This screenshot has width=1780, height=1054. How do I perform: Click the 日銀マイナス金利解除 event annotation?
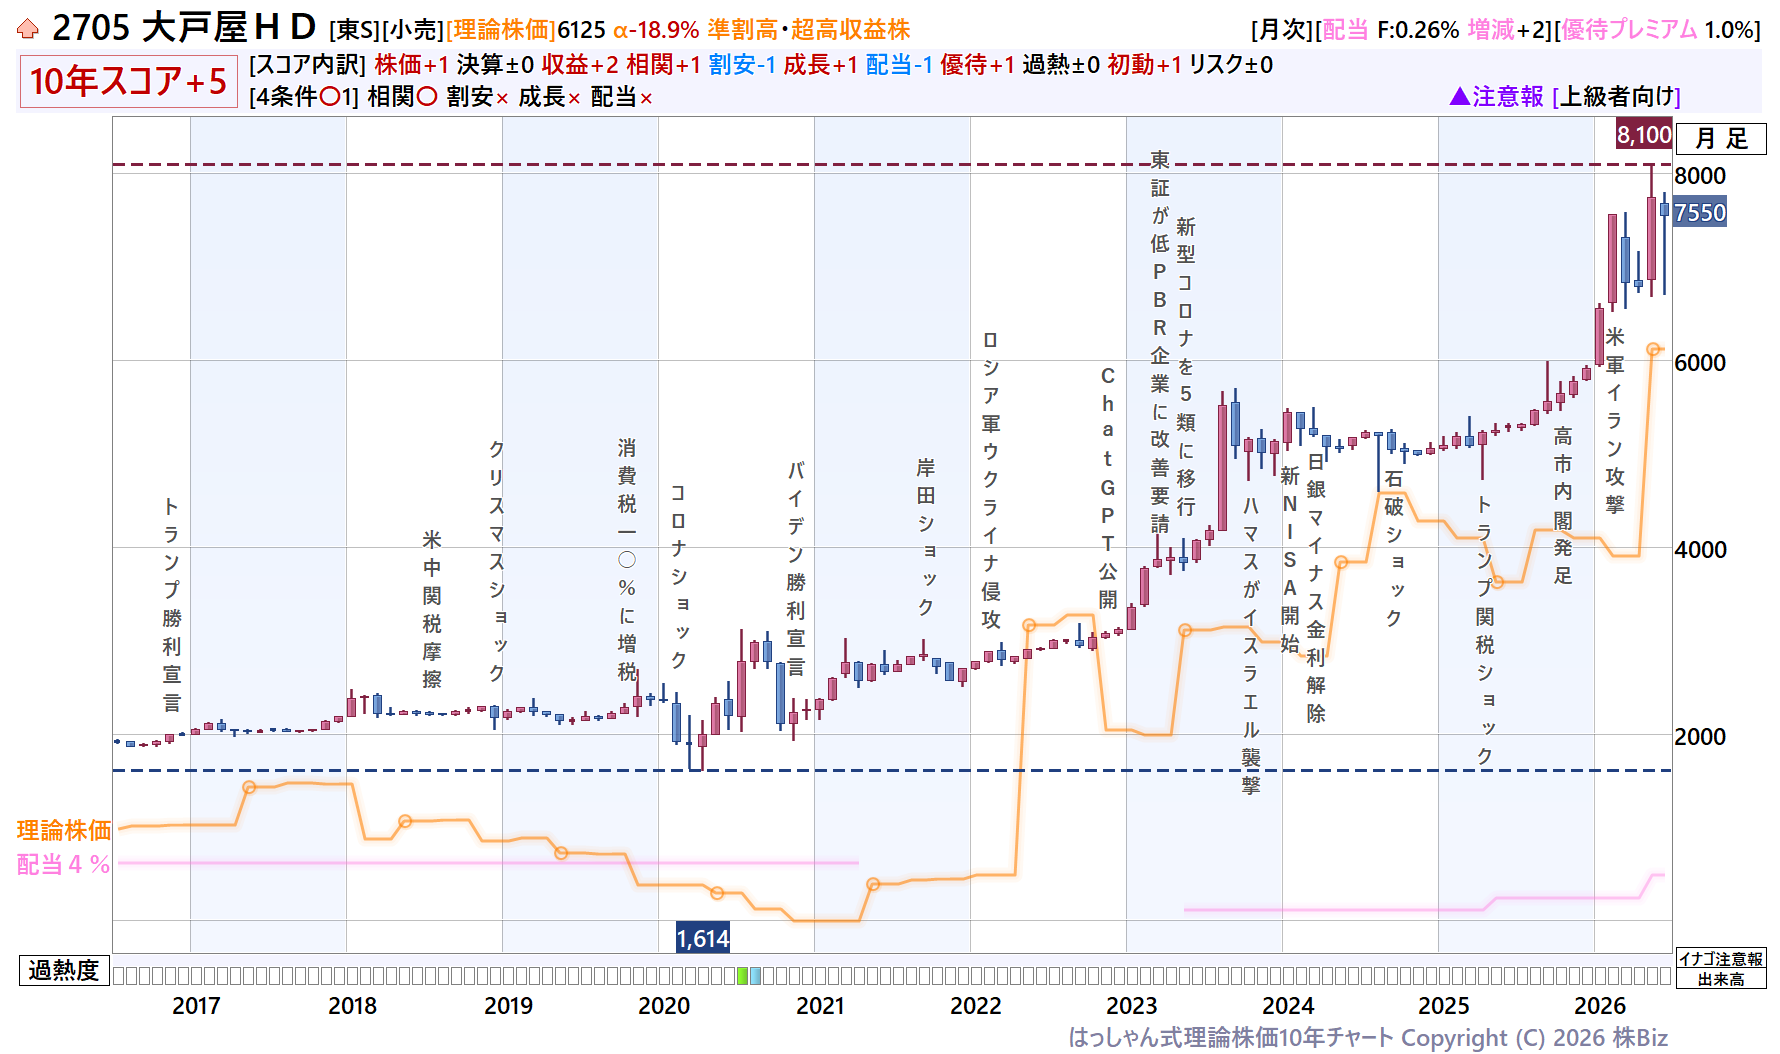pos(1316,587)
